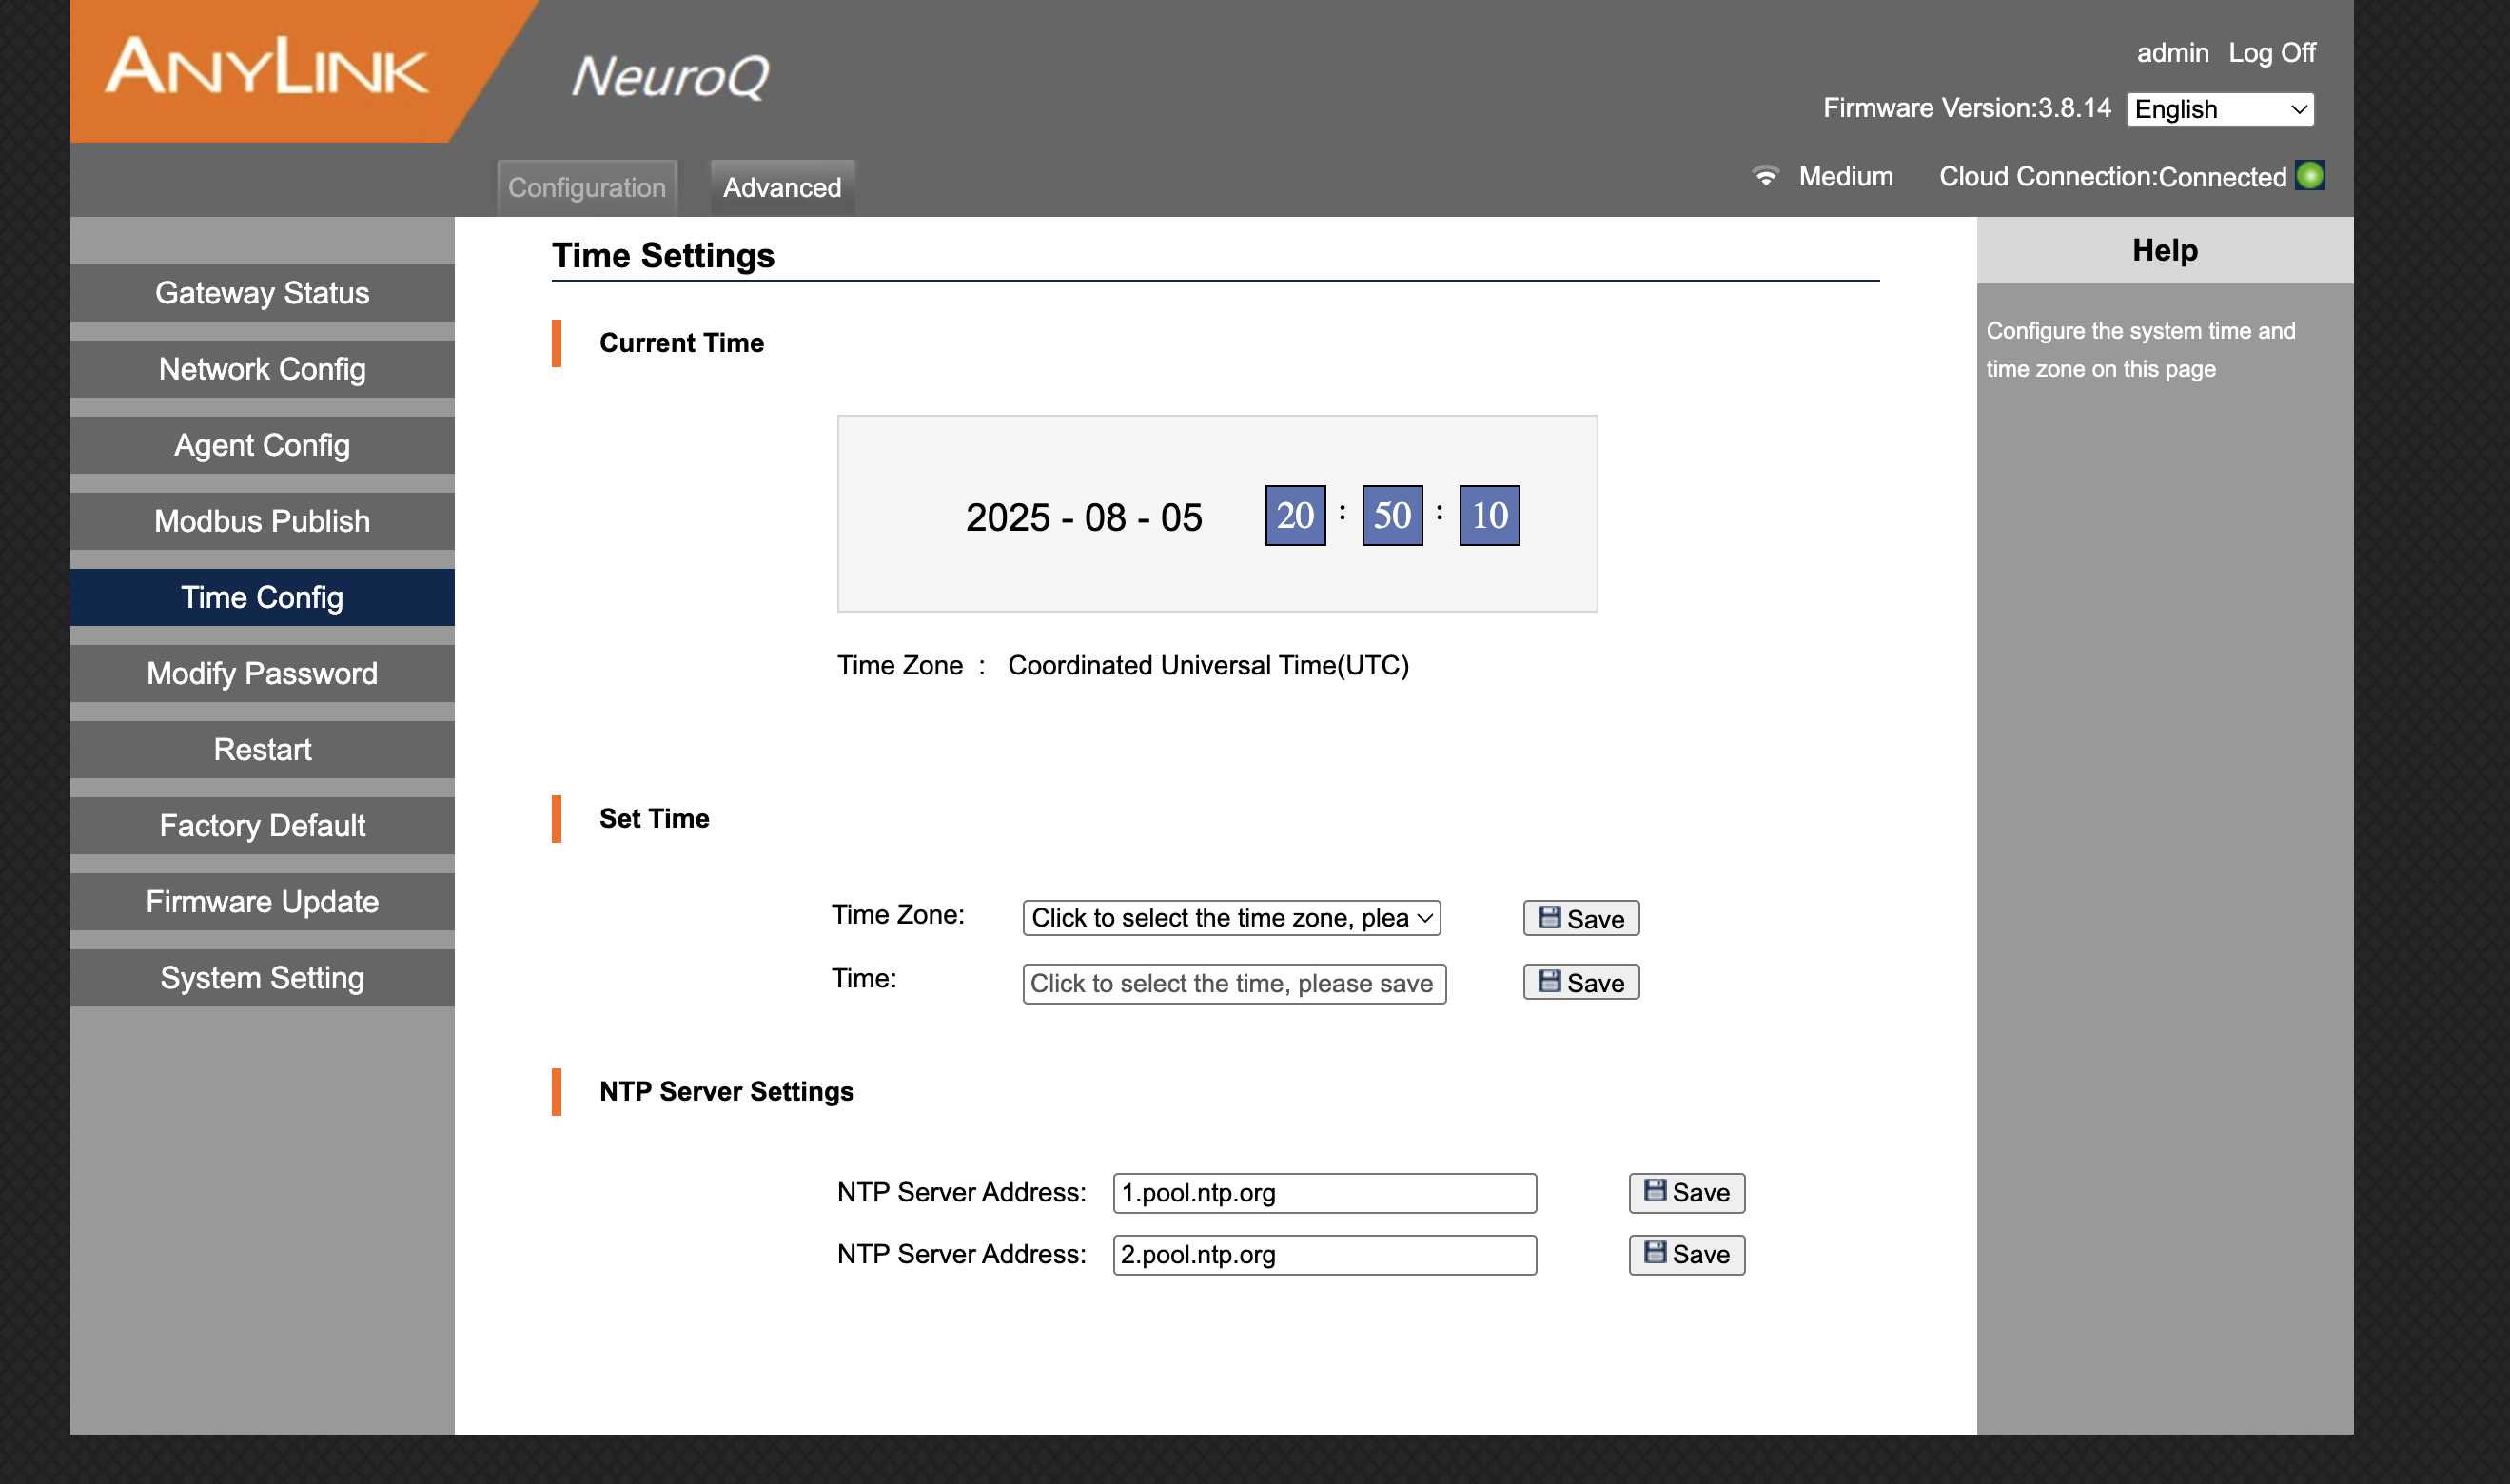Click the Log Off link
Image resolution: width=2510 pixels, height=1484 pixels.
pos(2271,53)
